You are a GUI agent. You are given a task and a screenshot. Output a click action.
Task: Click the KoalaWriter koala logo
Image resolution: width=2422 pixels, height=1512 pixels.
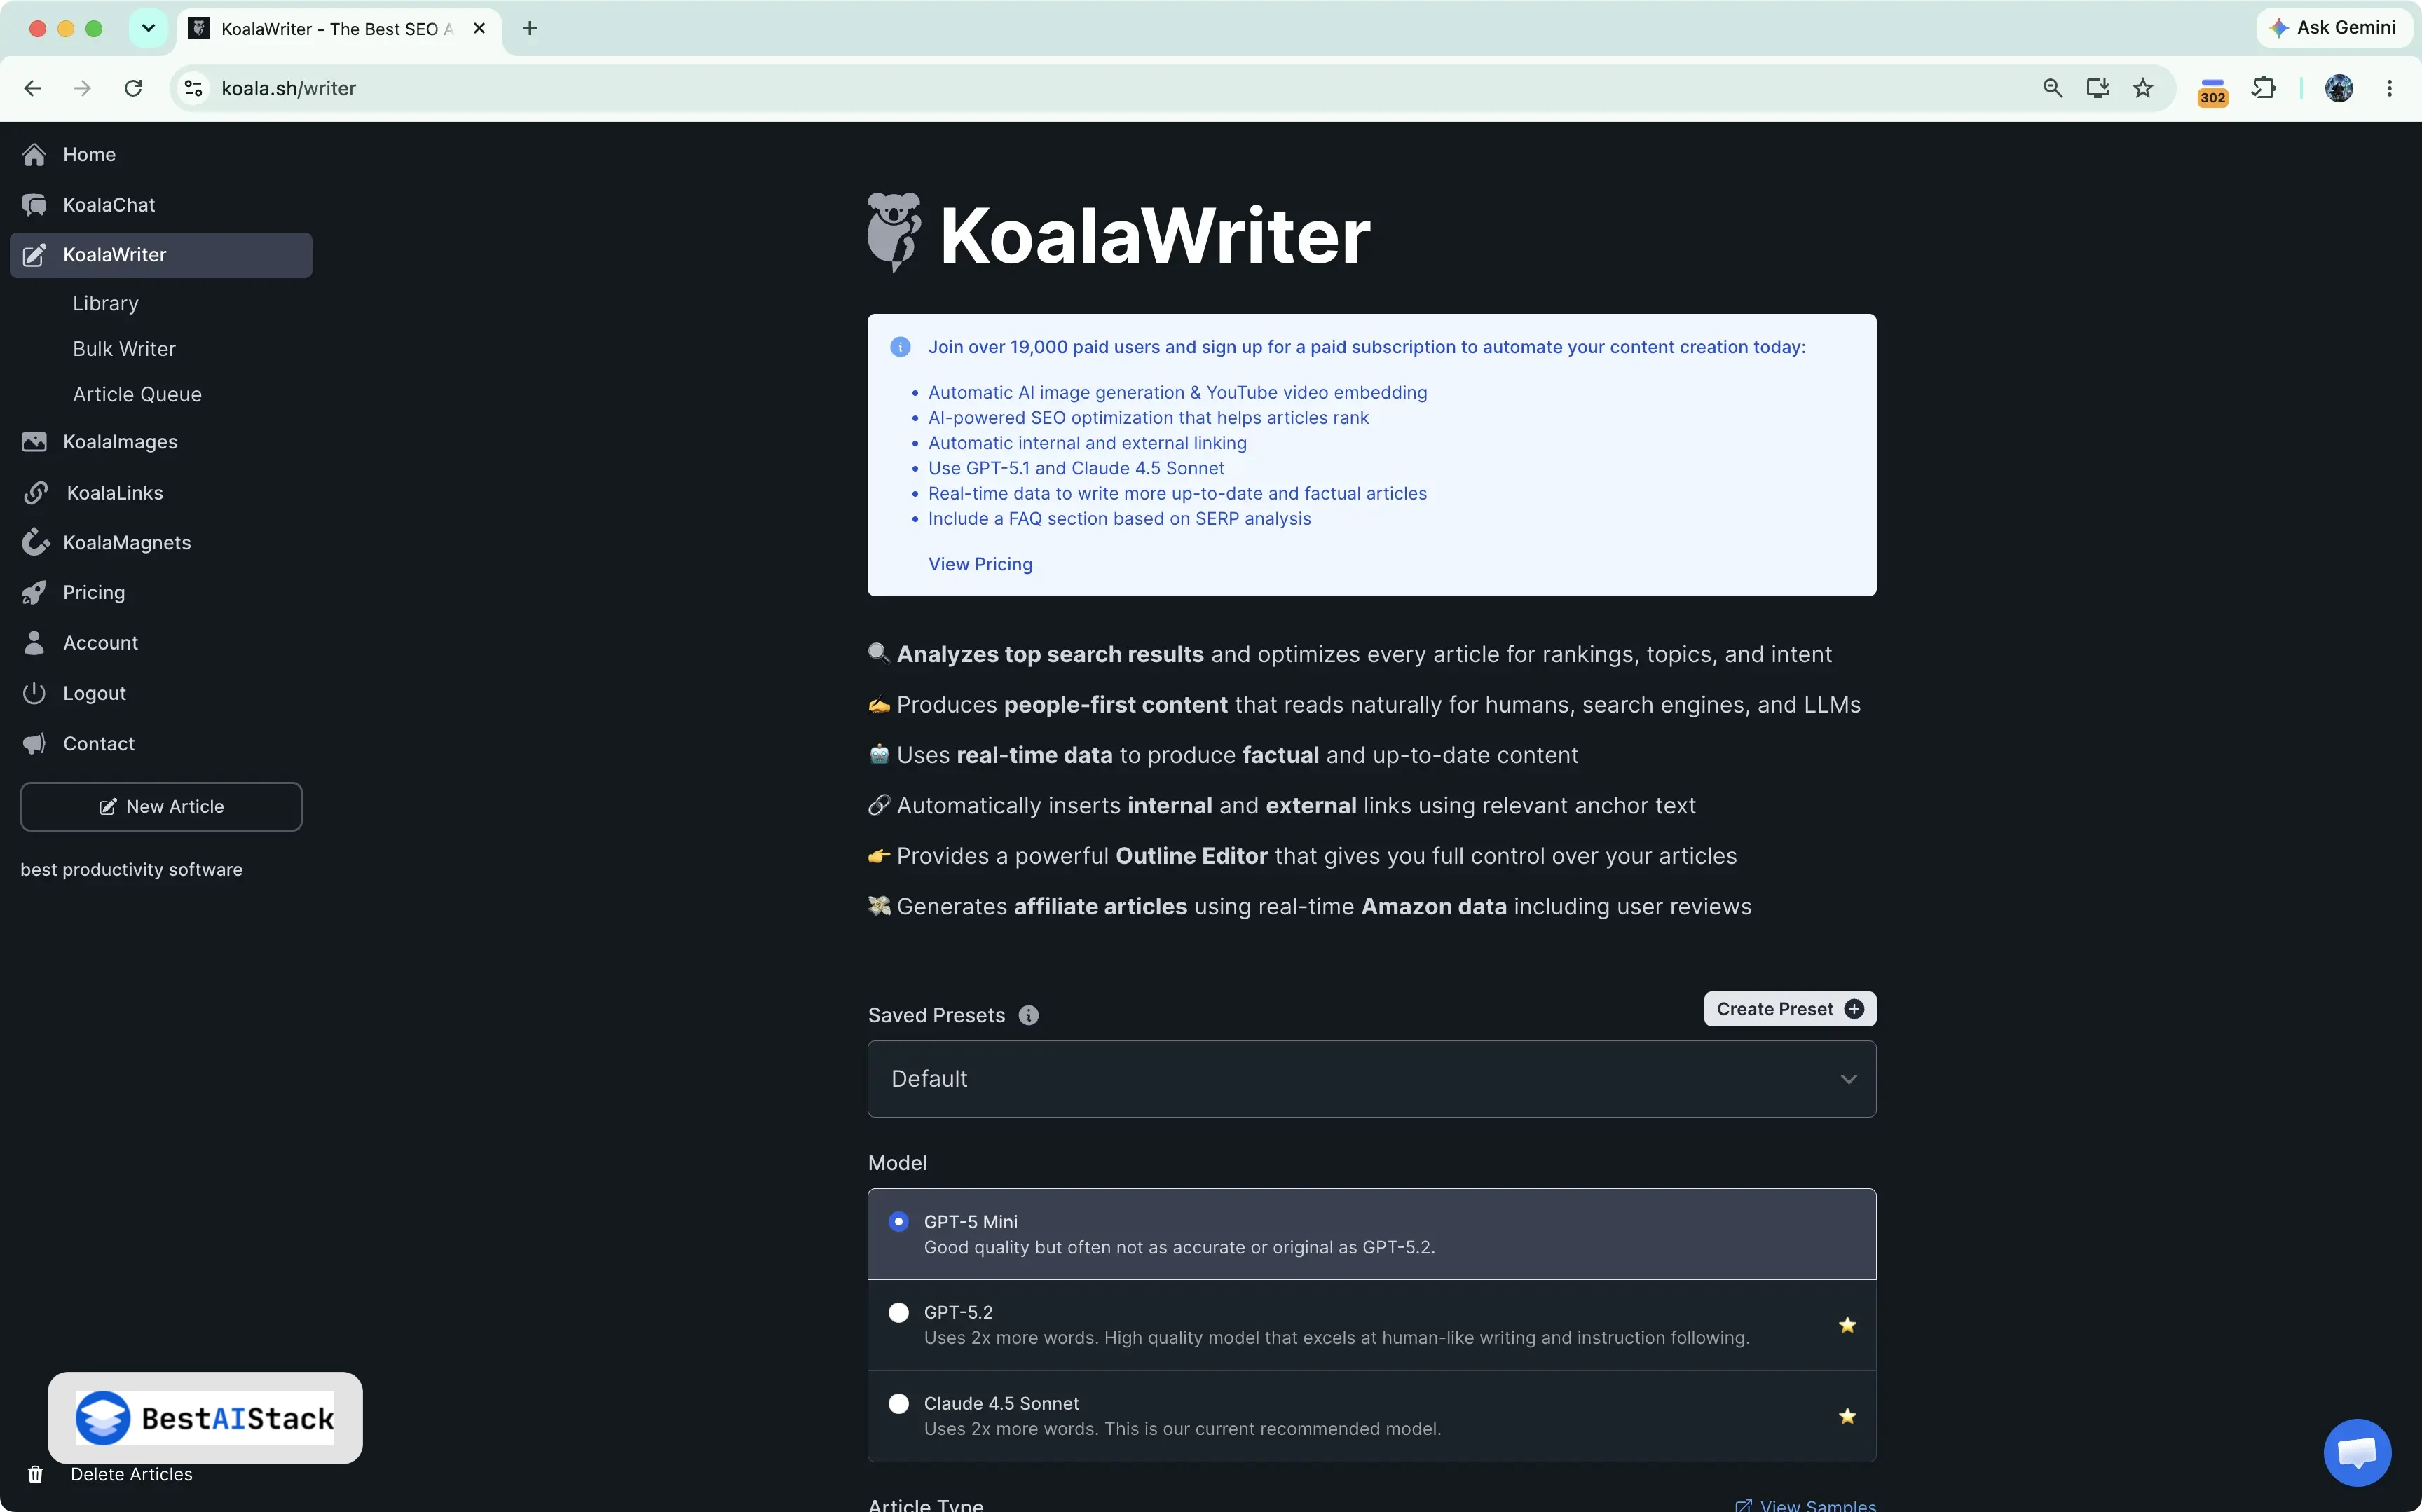pos(893,233)
